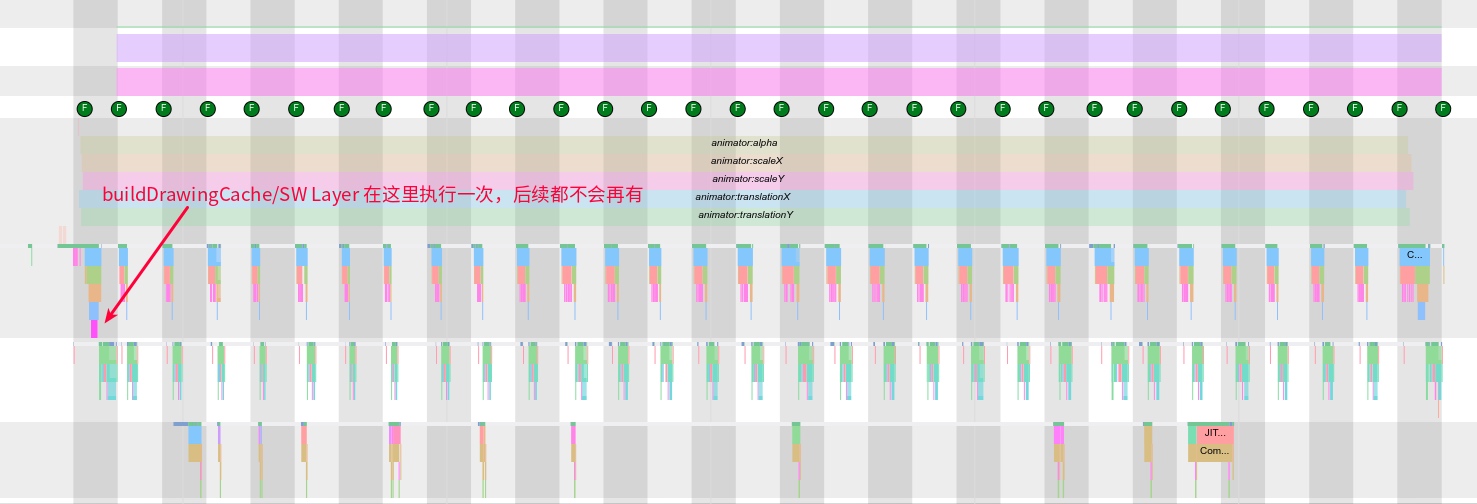Click the thin green line at very top
The height and width of the screenshot is (504, 1477).
pyautogui.click(x=778, y=27)
